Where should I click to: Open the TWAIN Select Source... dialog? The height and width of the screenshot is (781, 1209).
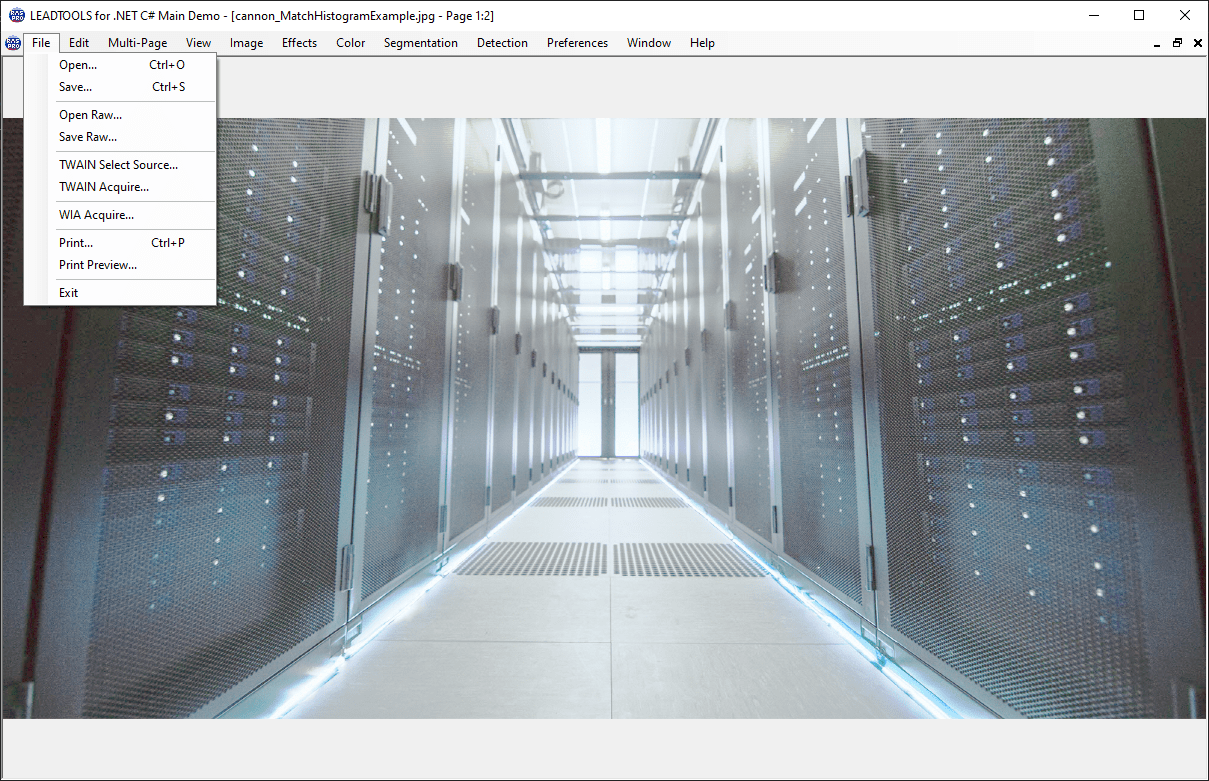(118, 164)
